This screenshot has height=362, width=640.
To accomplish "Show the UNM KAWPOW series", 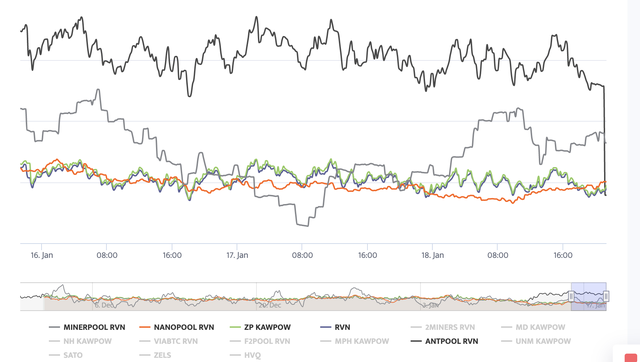I will [x=535, y=341].
